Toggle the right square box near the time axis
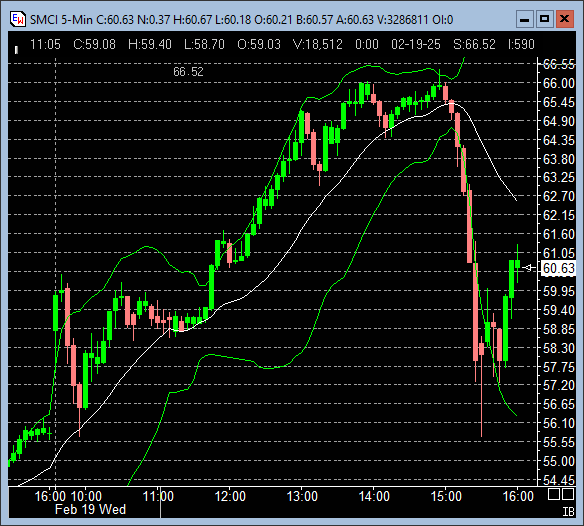Viewport: 584px width, 526px height. [568, 494]
